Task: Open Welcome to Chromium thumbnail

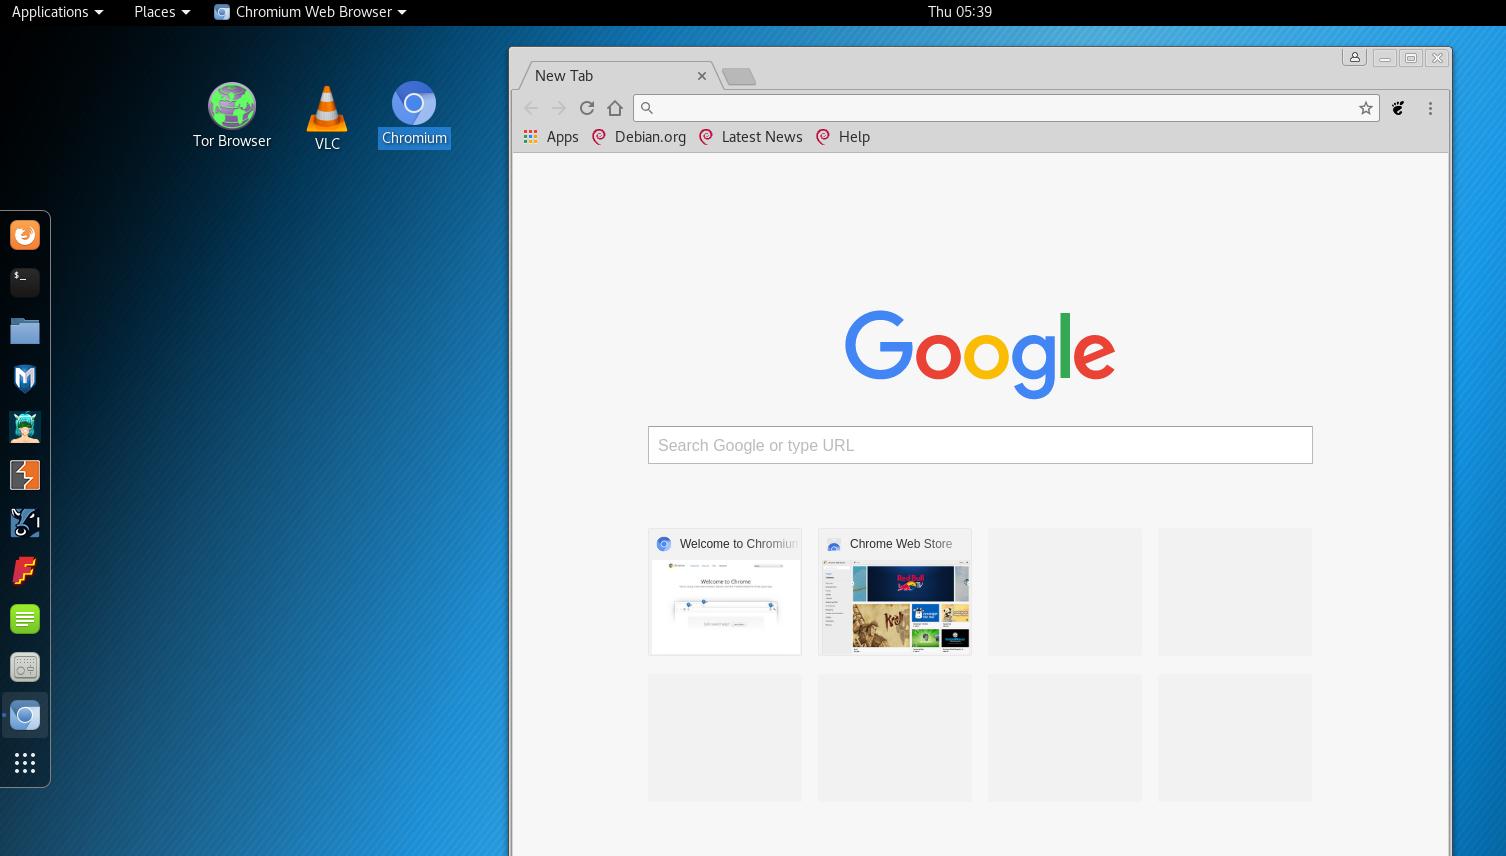Action: tap(725, 592)
